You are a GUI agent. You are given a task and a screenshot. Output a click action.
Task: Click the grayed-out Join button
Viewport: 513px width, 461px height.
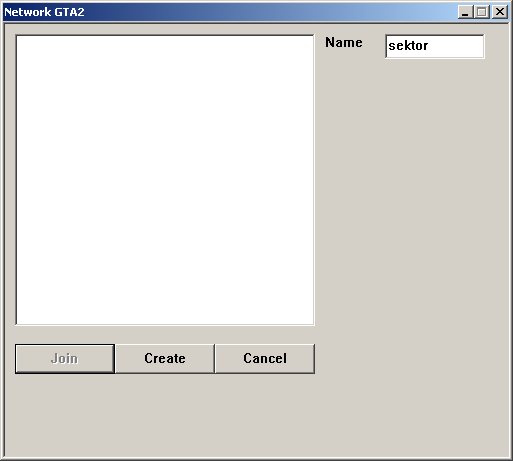tap(65, 359)
